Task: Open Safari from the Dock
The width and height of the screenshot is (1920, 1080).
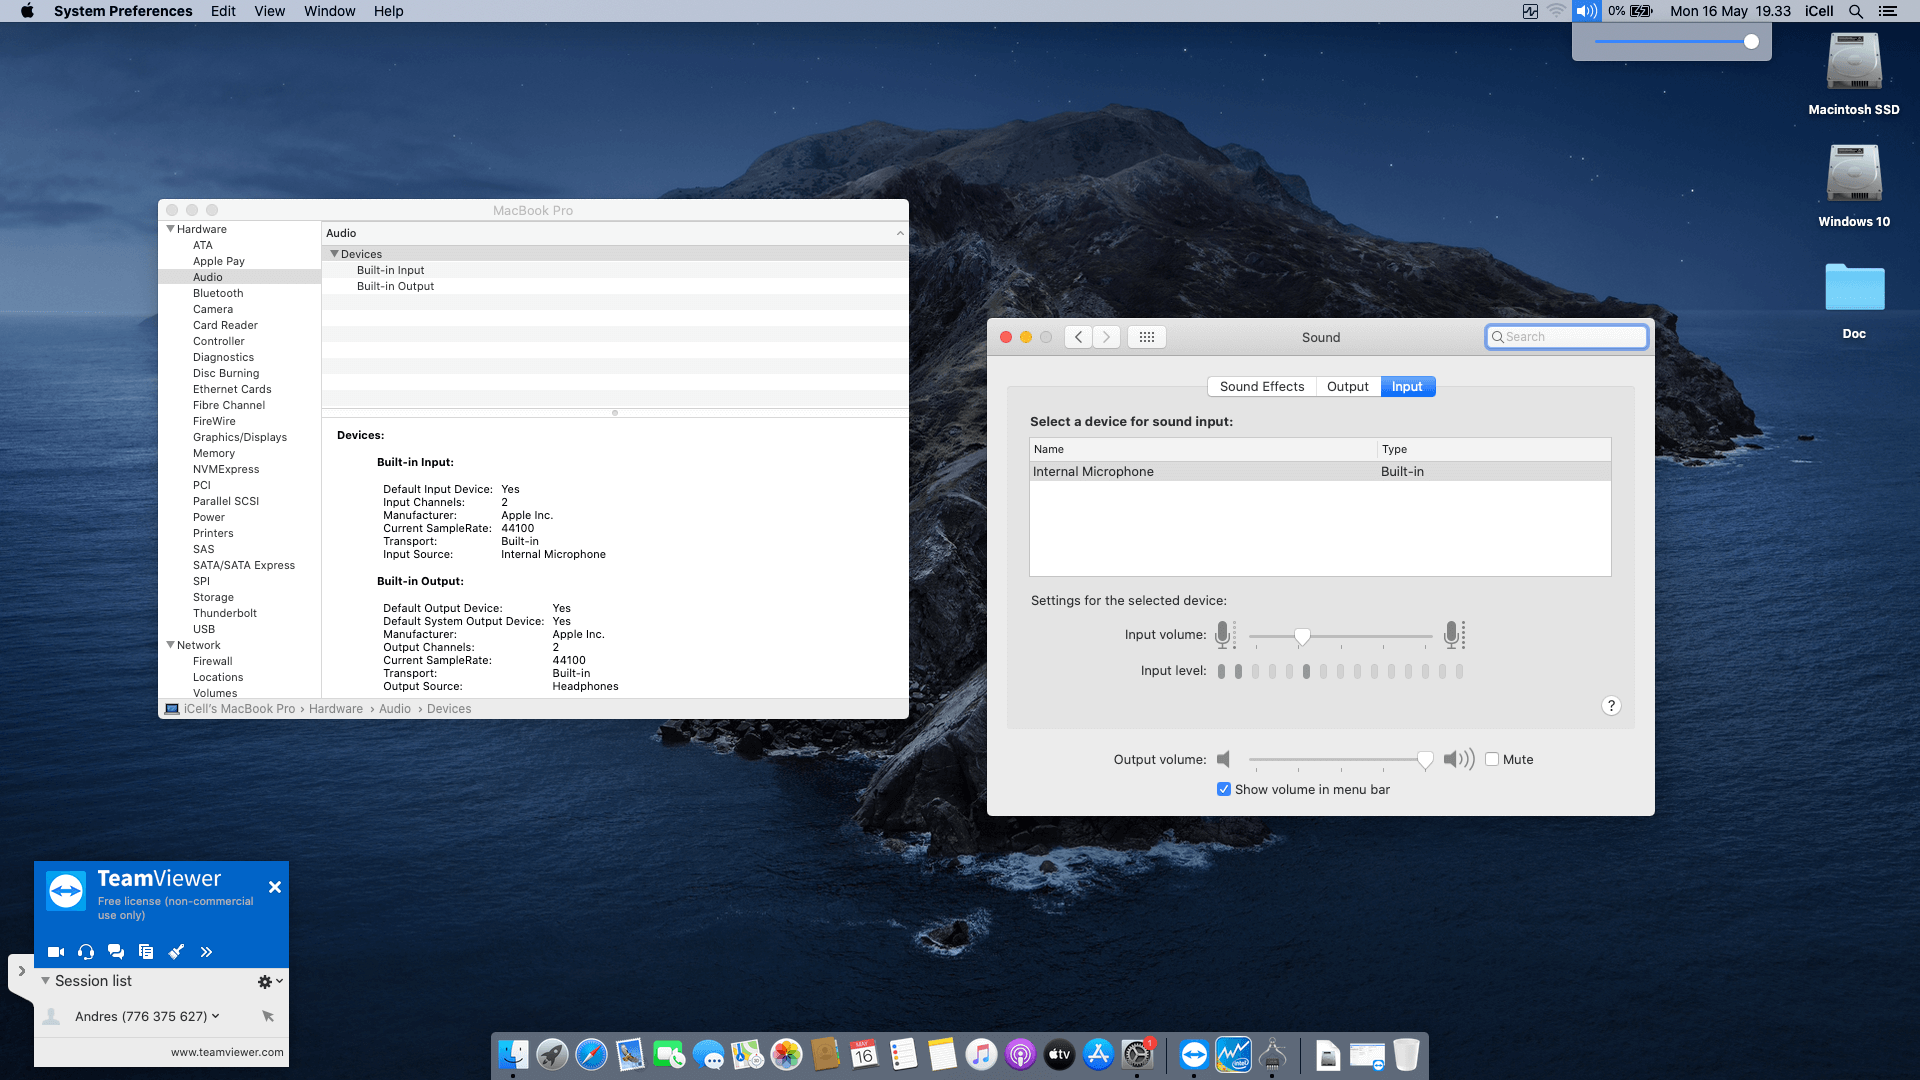Action: pyautogui.click(x=591, y=1055)
